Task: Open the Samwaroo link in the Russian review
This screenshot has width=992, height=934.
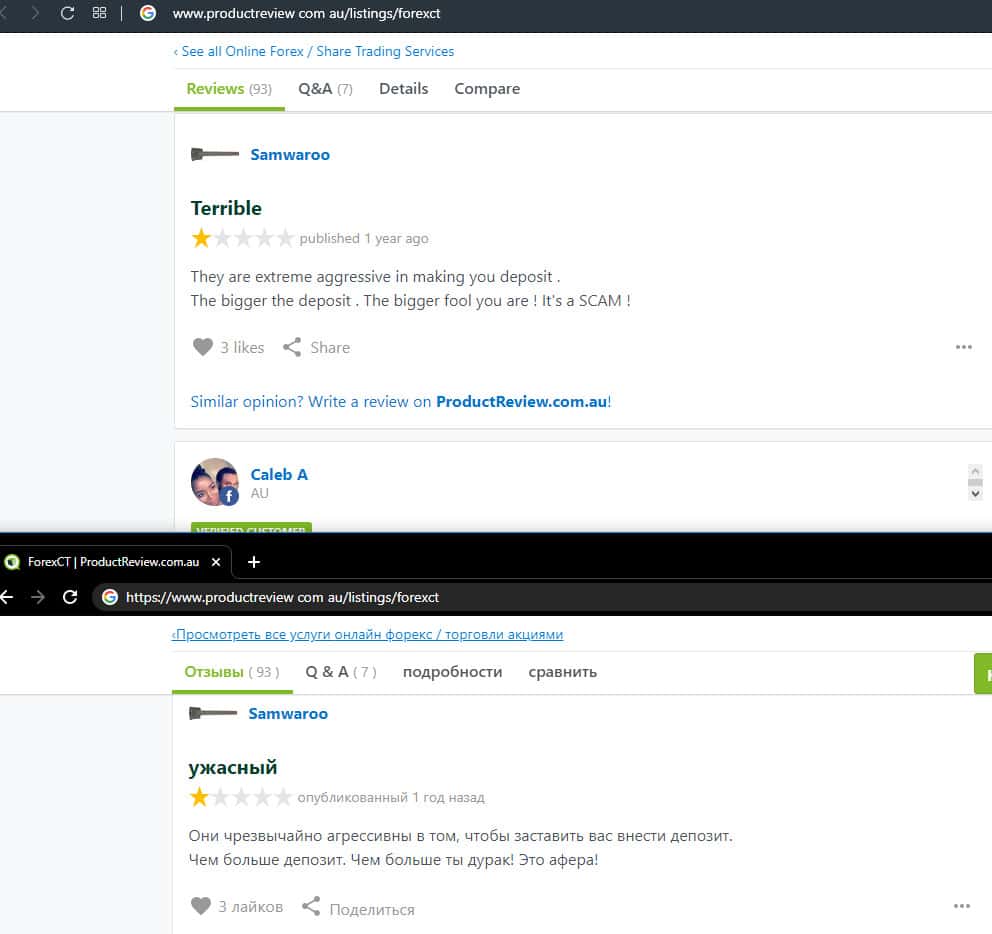Action: 288,714
